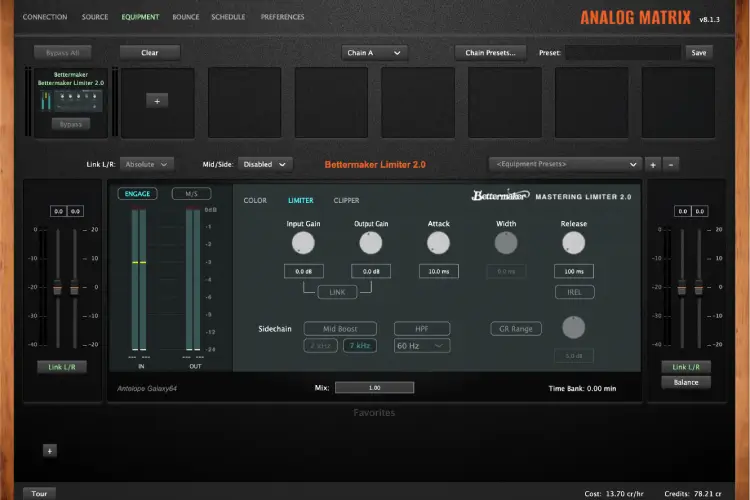The image size is (750, 500).
Task: Open the 60 Hz HPF frequency dropdown
Action: (x=421, y=346)
